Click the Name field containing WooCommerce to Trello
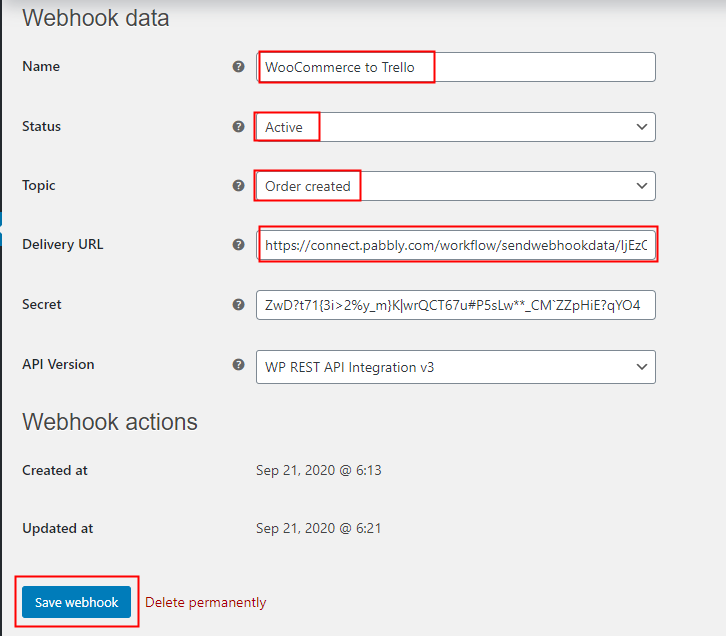726x636 pixels. click(x=456, y=67)
